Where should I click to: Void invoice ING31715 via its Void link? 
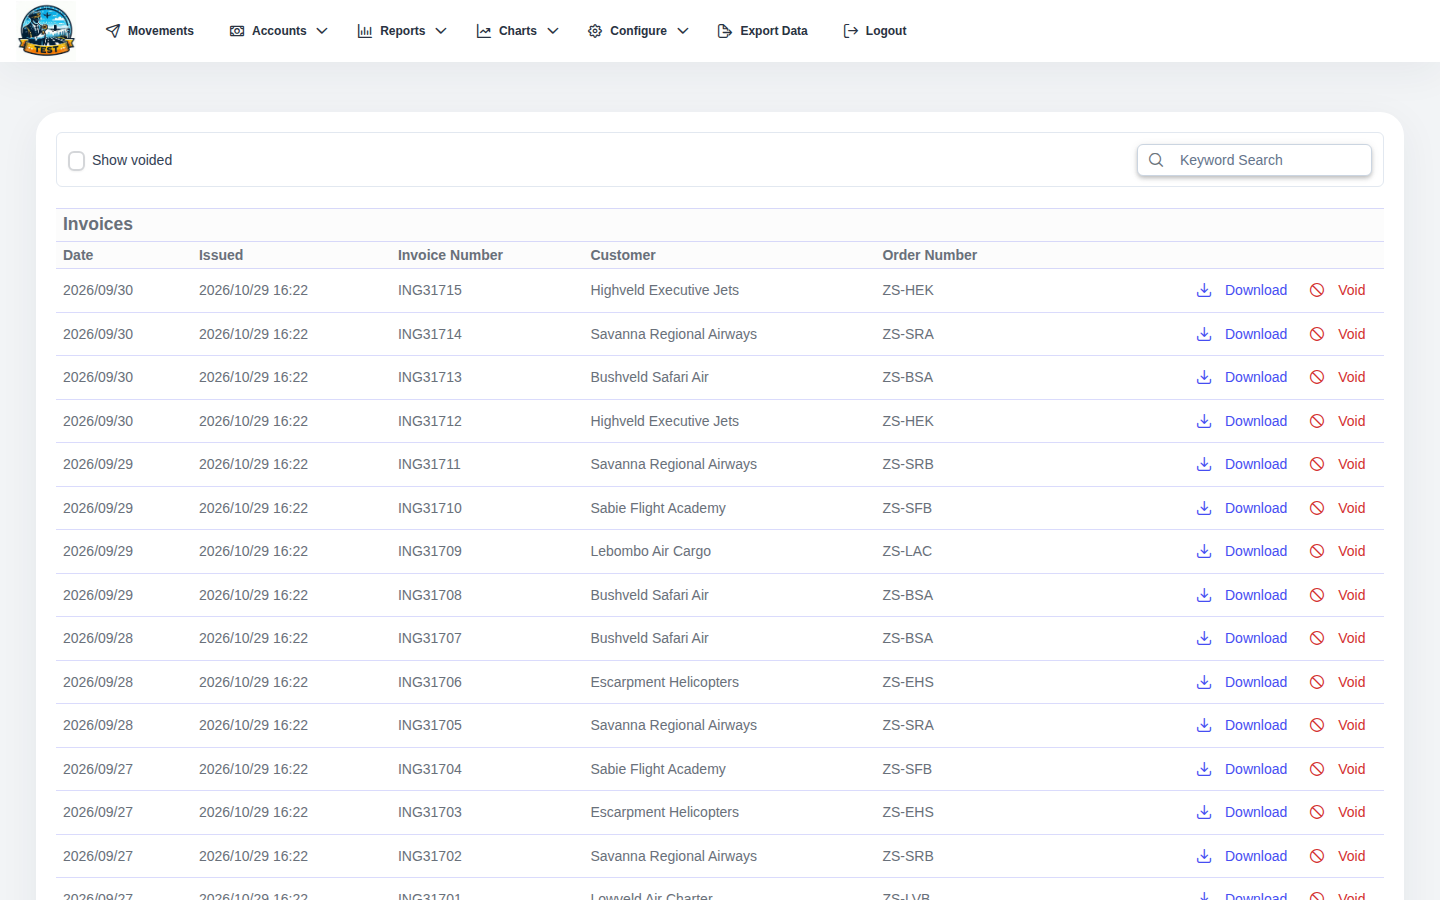point(1351,290)
